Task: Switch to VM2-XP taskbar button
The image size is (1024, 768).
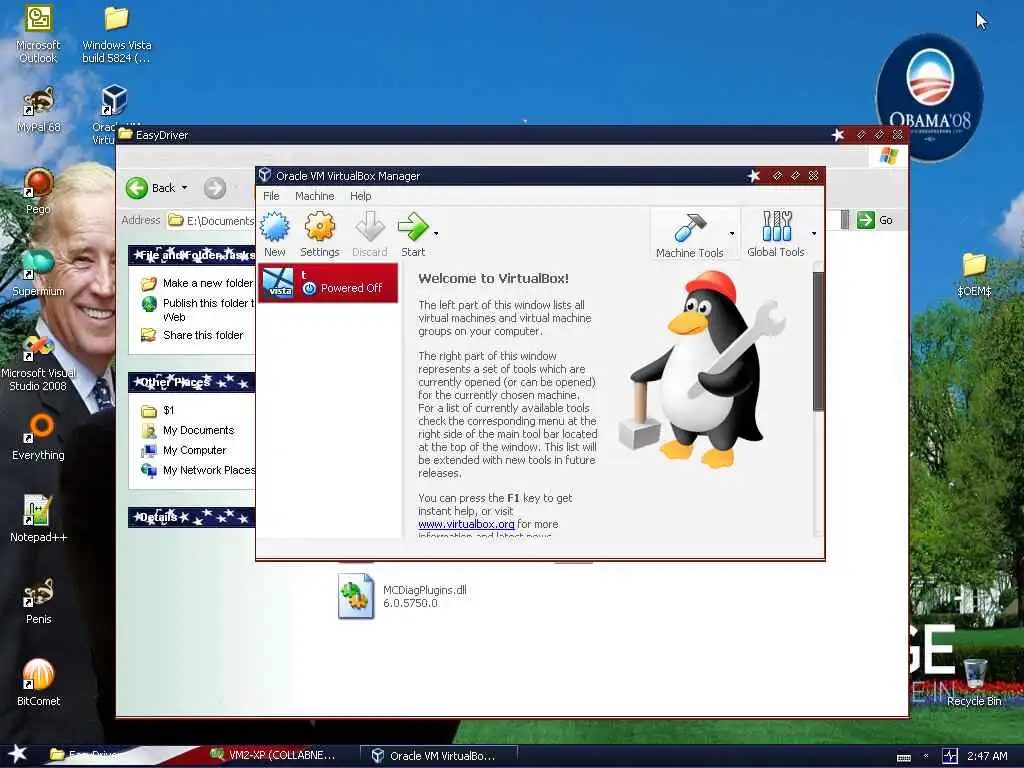Action: [x=274, y=755]
